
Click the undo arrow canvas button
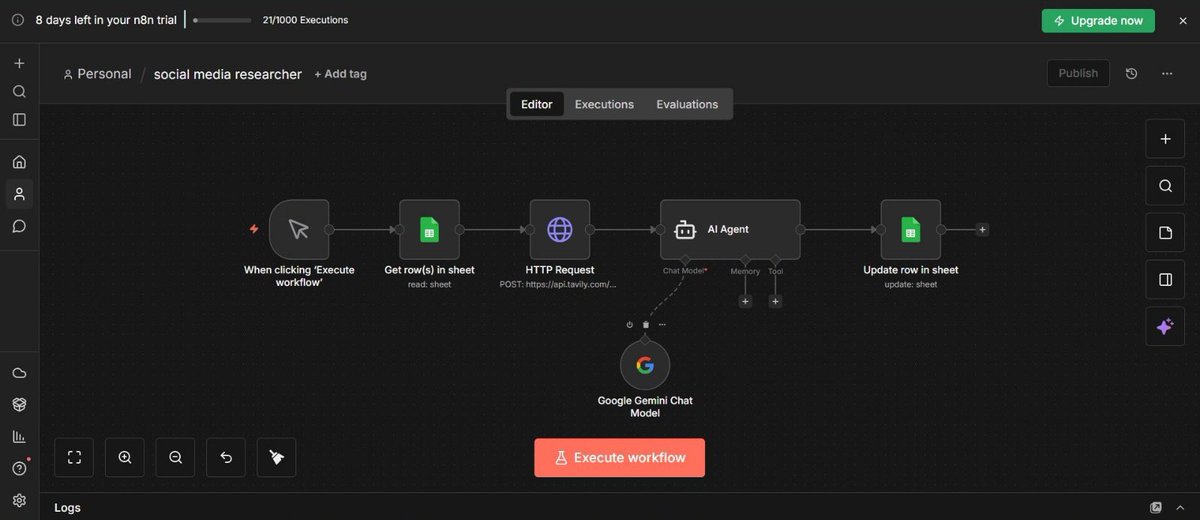pyautogui.click(x=226, y=457)
